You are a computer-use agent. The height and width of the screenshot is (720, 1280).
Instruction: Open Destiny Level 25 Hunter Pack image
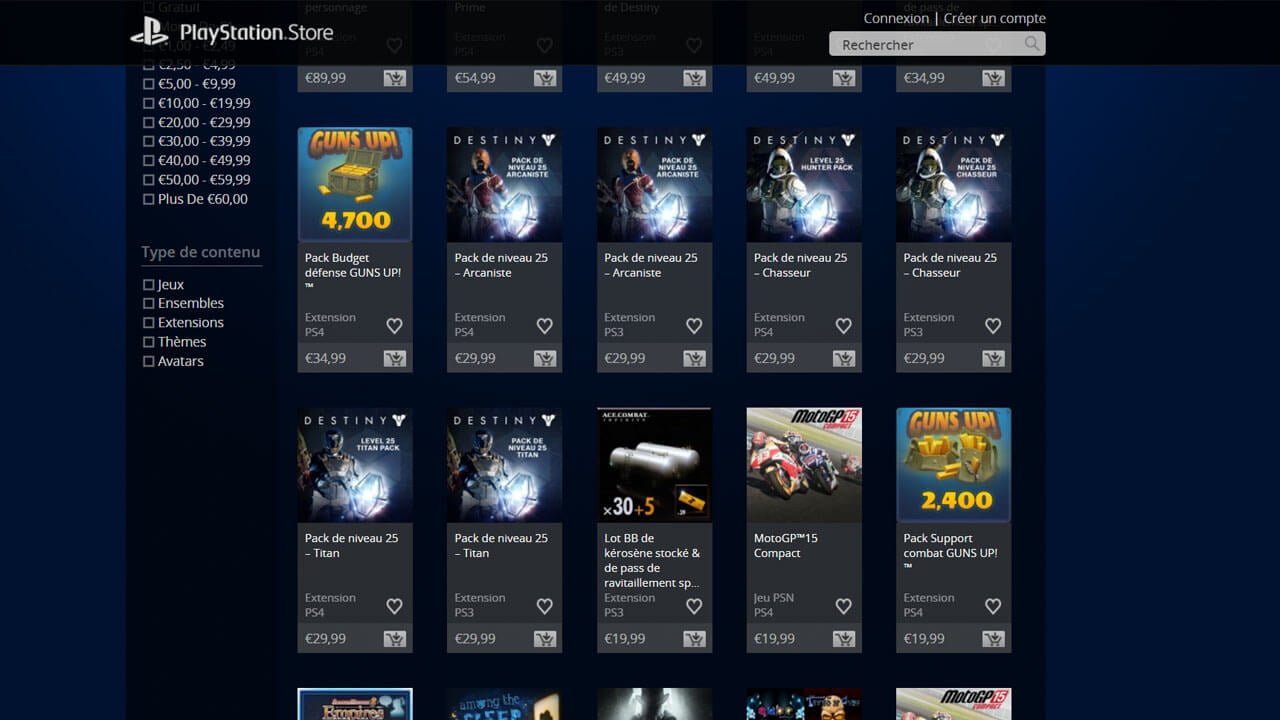pos(804,185)
